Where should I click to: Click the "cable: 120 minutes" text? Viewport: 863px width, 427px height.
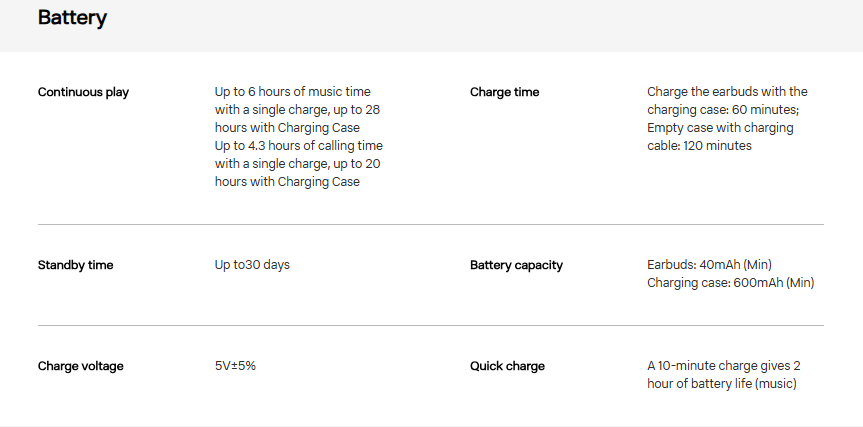[699, 146]
